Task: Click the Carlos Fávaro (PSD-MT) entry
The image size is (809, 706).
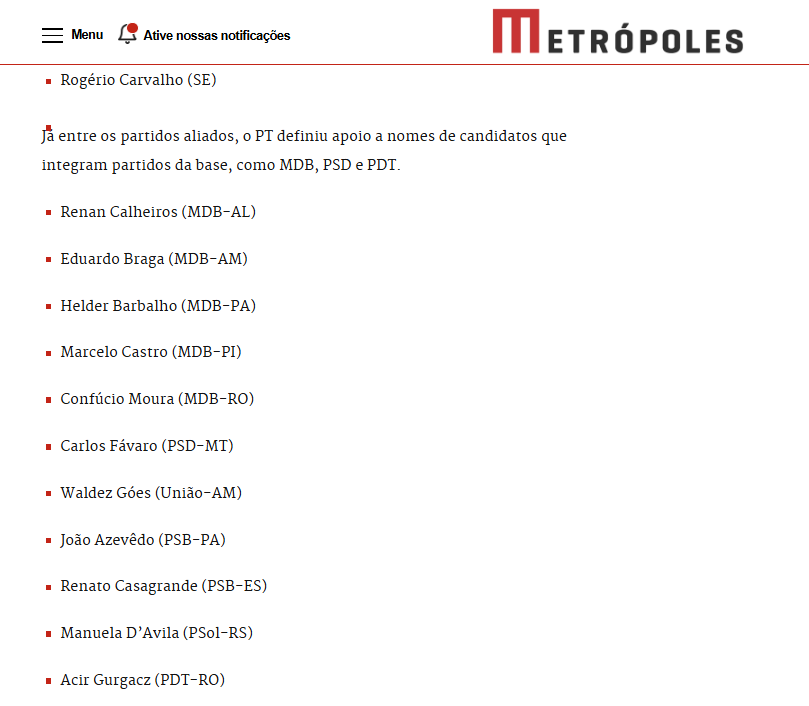Action: 146,446
